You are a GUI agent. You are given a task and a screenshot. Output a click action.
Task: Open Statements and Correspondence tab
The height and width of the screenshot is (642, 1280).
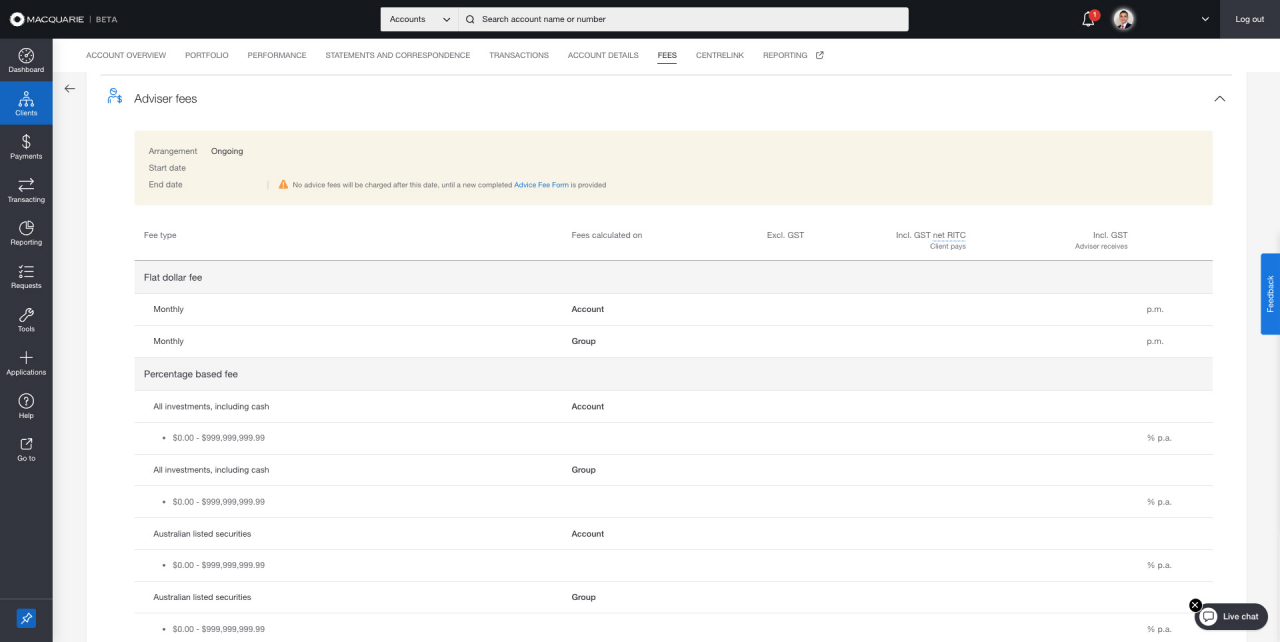tap(398, 55)
